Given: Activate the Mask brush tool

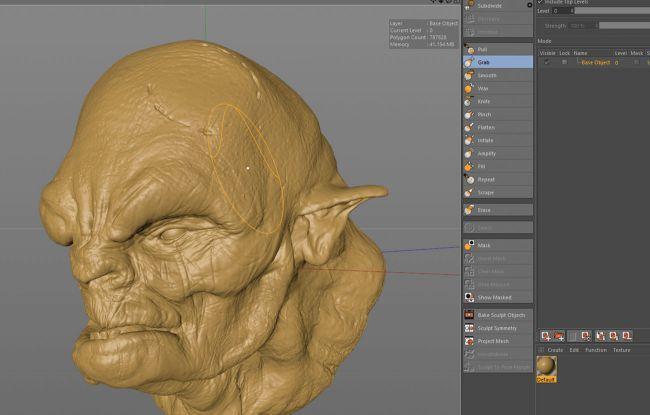Looking at the screenshot, I should pos(497,245).
